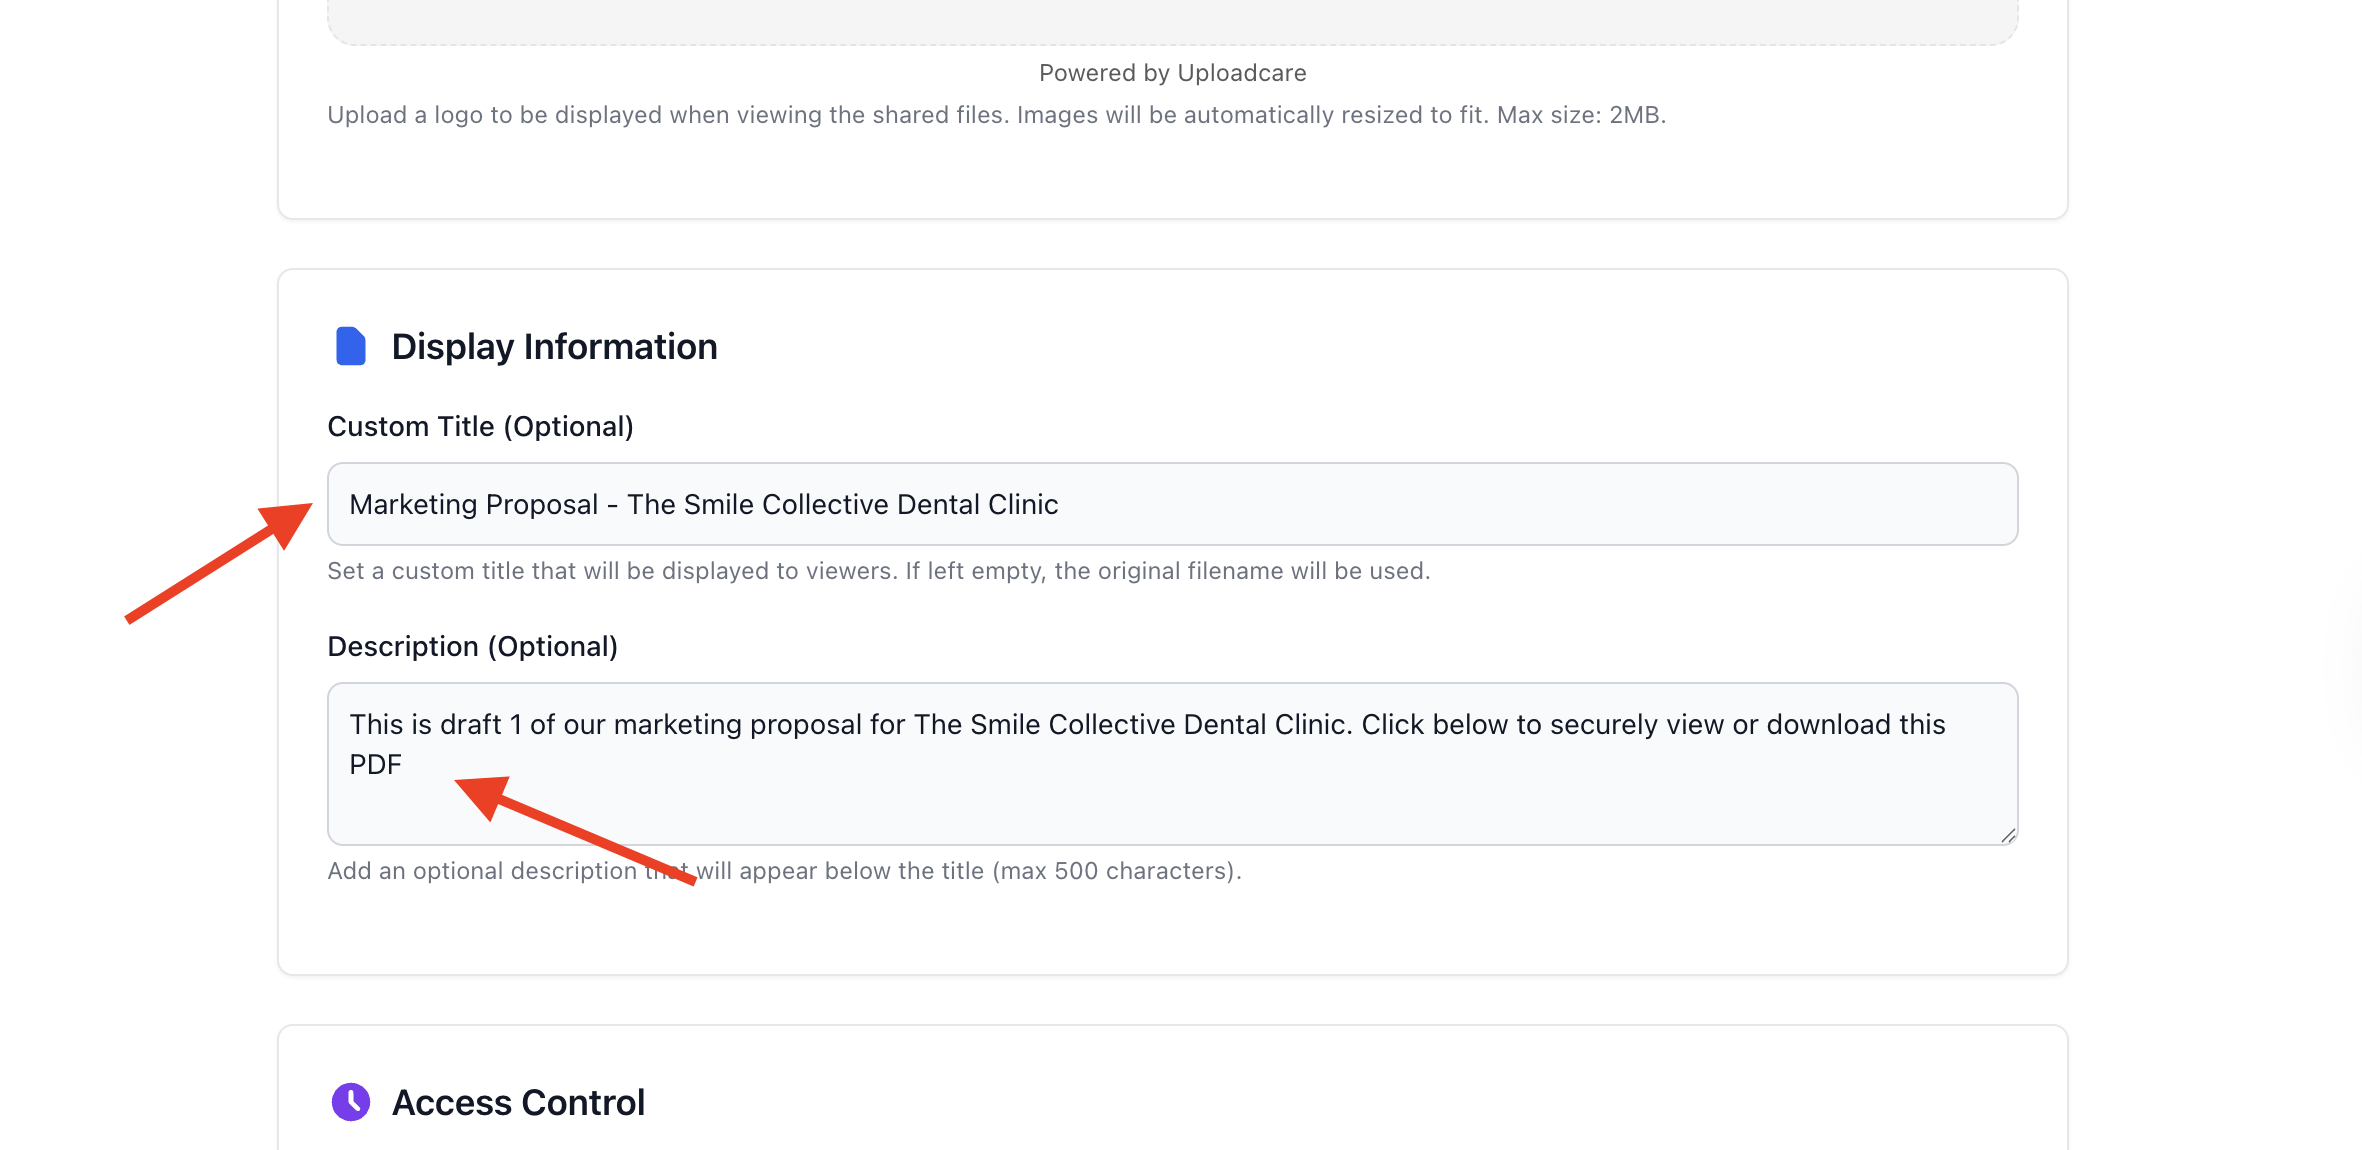This screenshot has width=2362, height=1150.
Task: Click the "Access Control" section heading
Action: 518,1103
